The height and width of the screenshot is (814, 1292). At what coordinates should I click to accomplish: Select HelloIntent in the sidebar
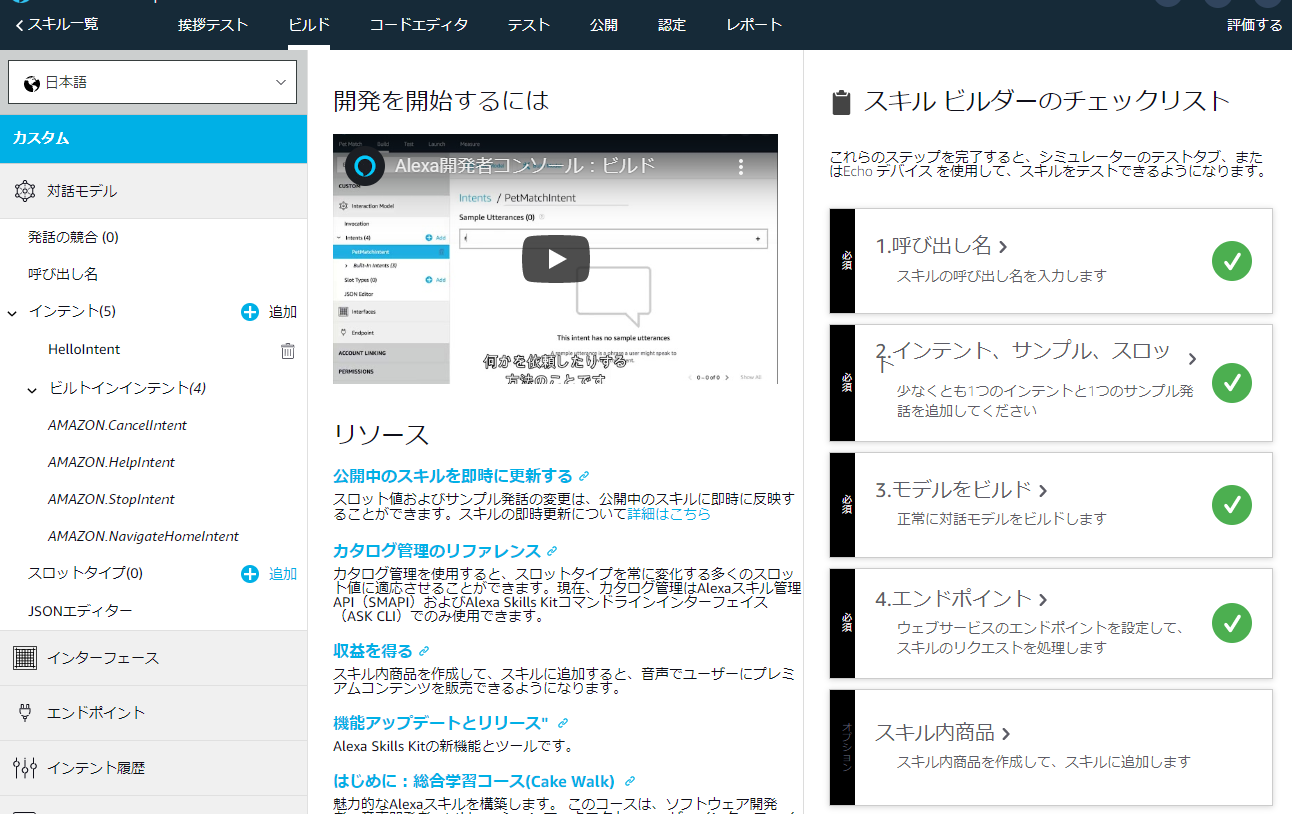[x=84, y=350]
